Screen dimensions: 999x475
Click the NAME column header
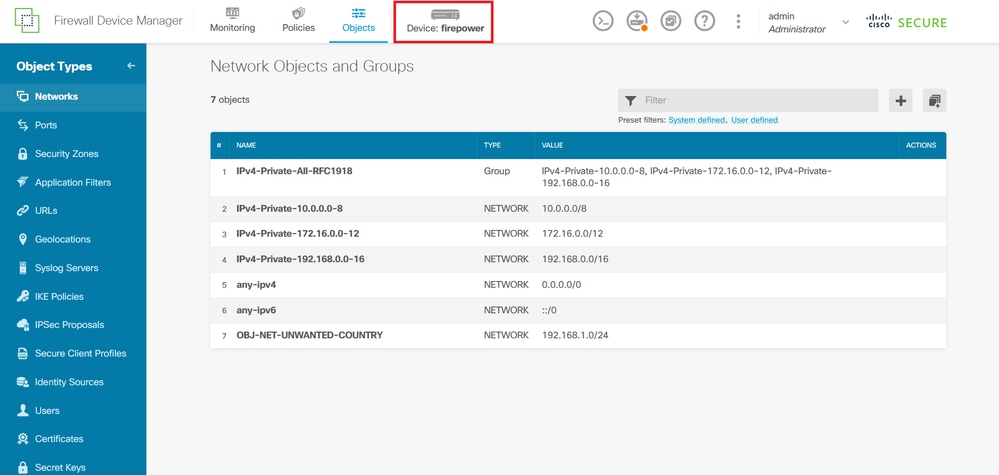pyautogui.click(x=246, y=145)
